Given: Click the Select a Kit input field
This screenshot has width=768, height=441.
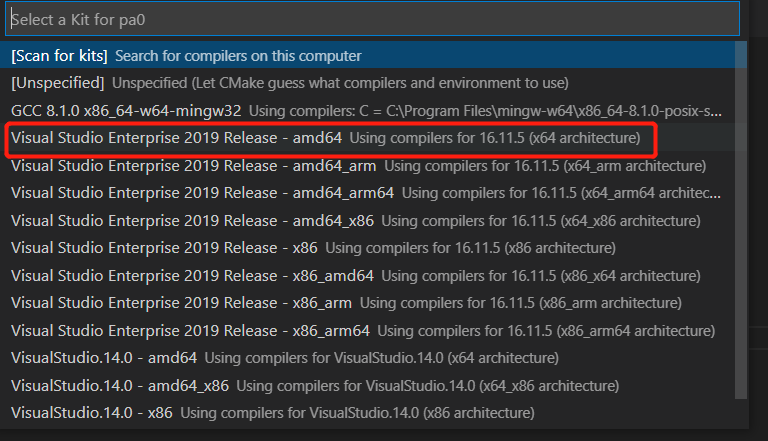Looking at the screenshot, I should pos(372,20).
